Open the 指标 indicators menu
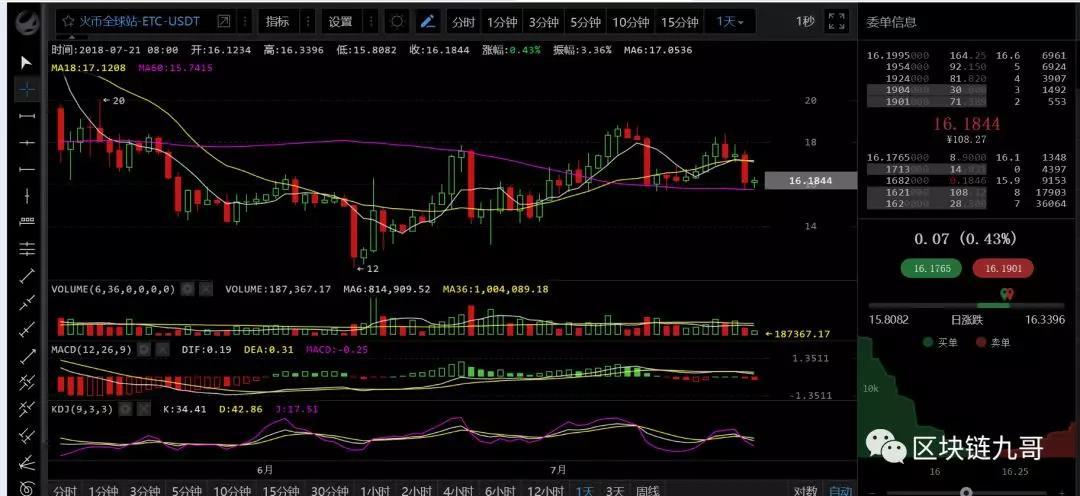The height and width of the screenshot is (496, 1080). point(278,21)
